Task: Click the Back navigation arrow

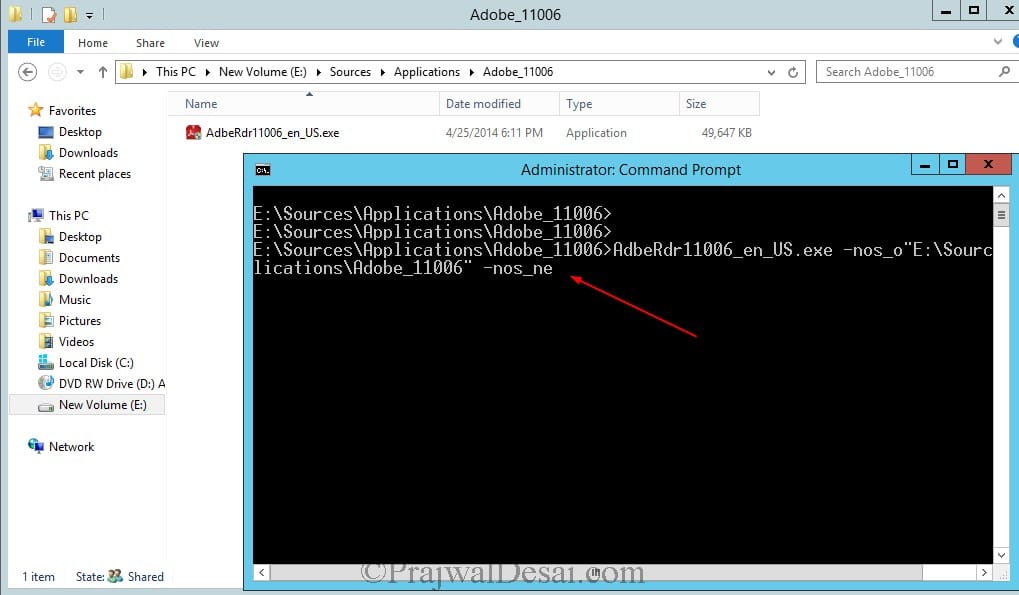Action: pos(27,72)
